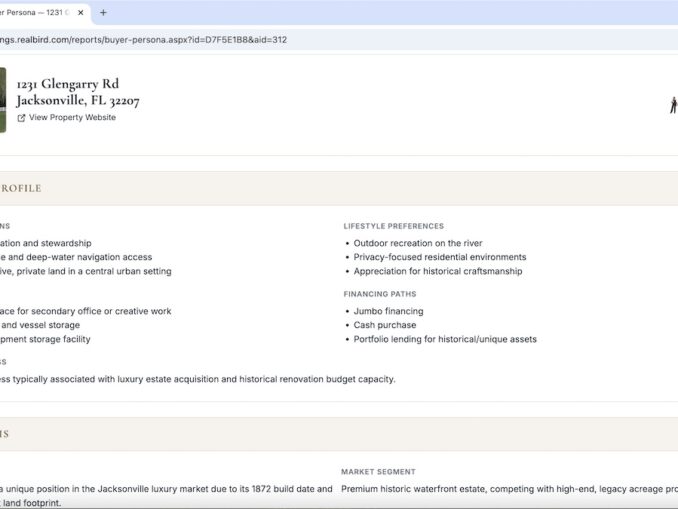678x509 pixels.
Task: Click the MARKET SEGMENT label
Action: point(378,472)
